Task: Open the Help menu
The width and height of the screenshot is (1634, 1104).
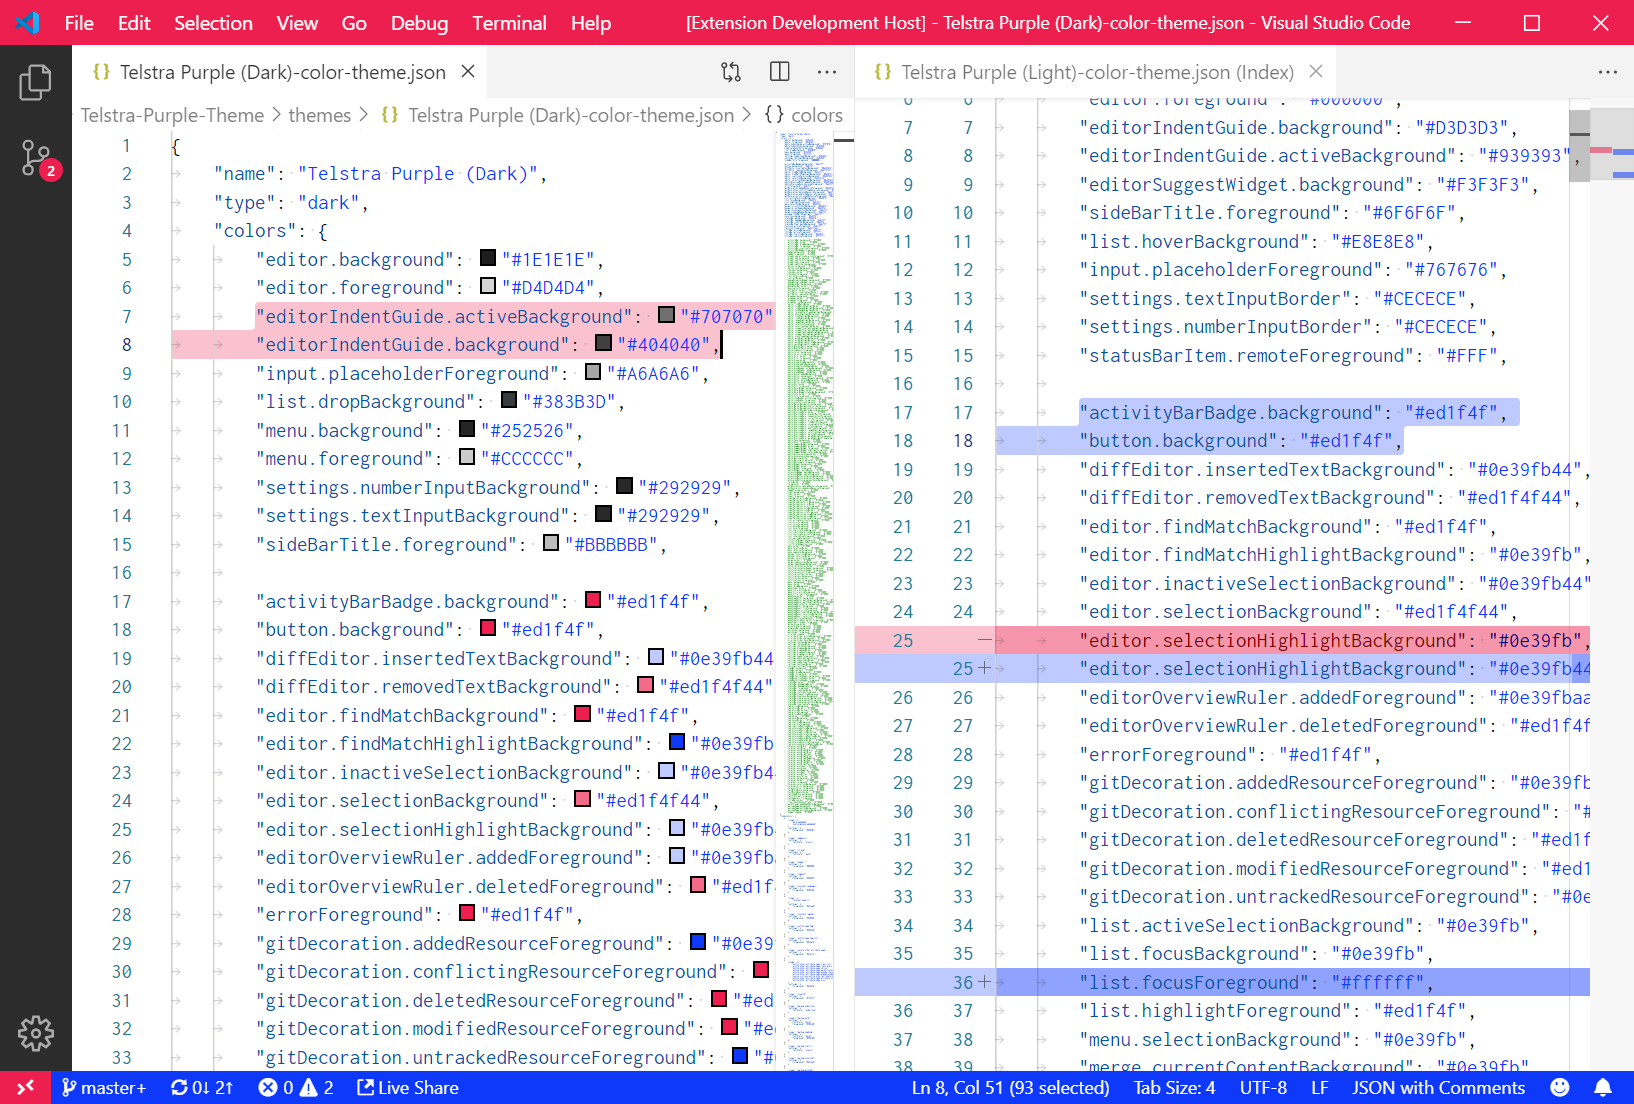Action: click(x=591, y=23)
